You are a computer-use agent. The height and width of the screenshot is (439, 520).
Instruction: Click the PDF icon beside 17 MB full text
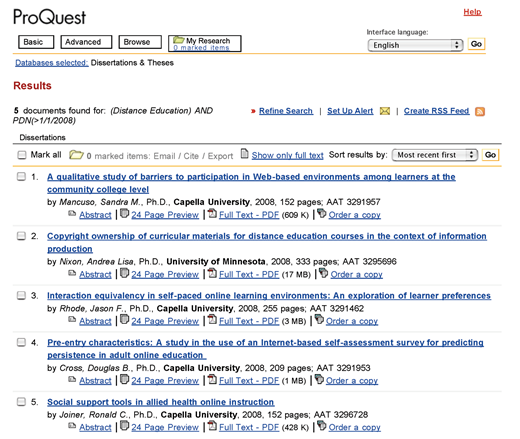tap(212, 273)
